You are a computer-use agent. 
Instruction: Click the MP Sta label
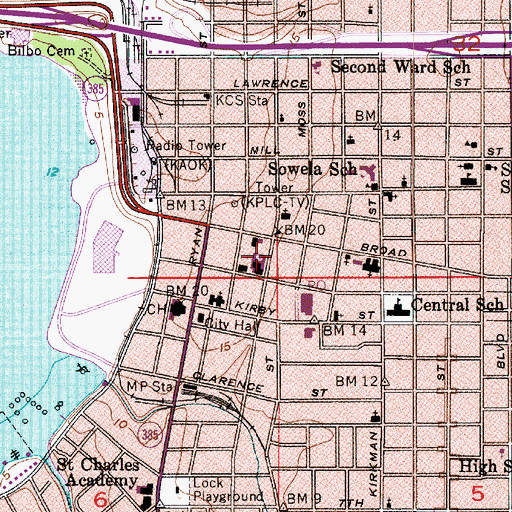150,386
